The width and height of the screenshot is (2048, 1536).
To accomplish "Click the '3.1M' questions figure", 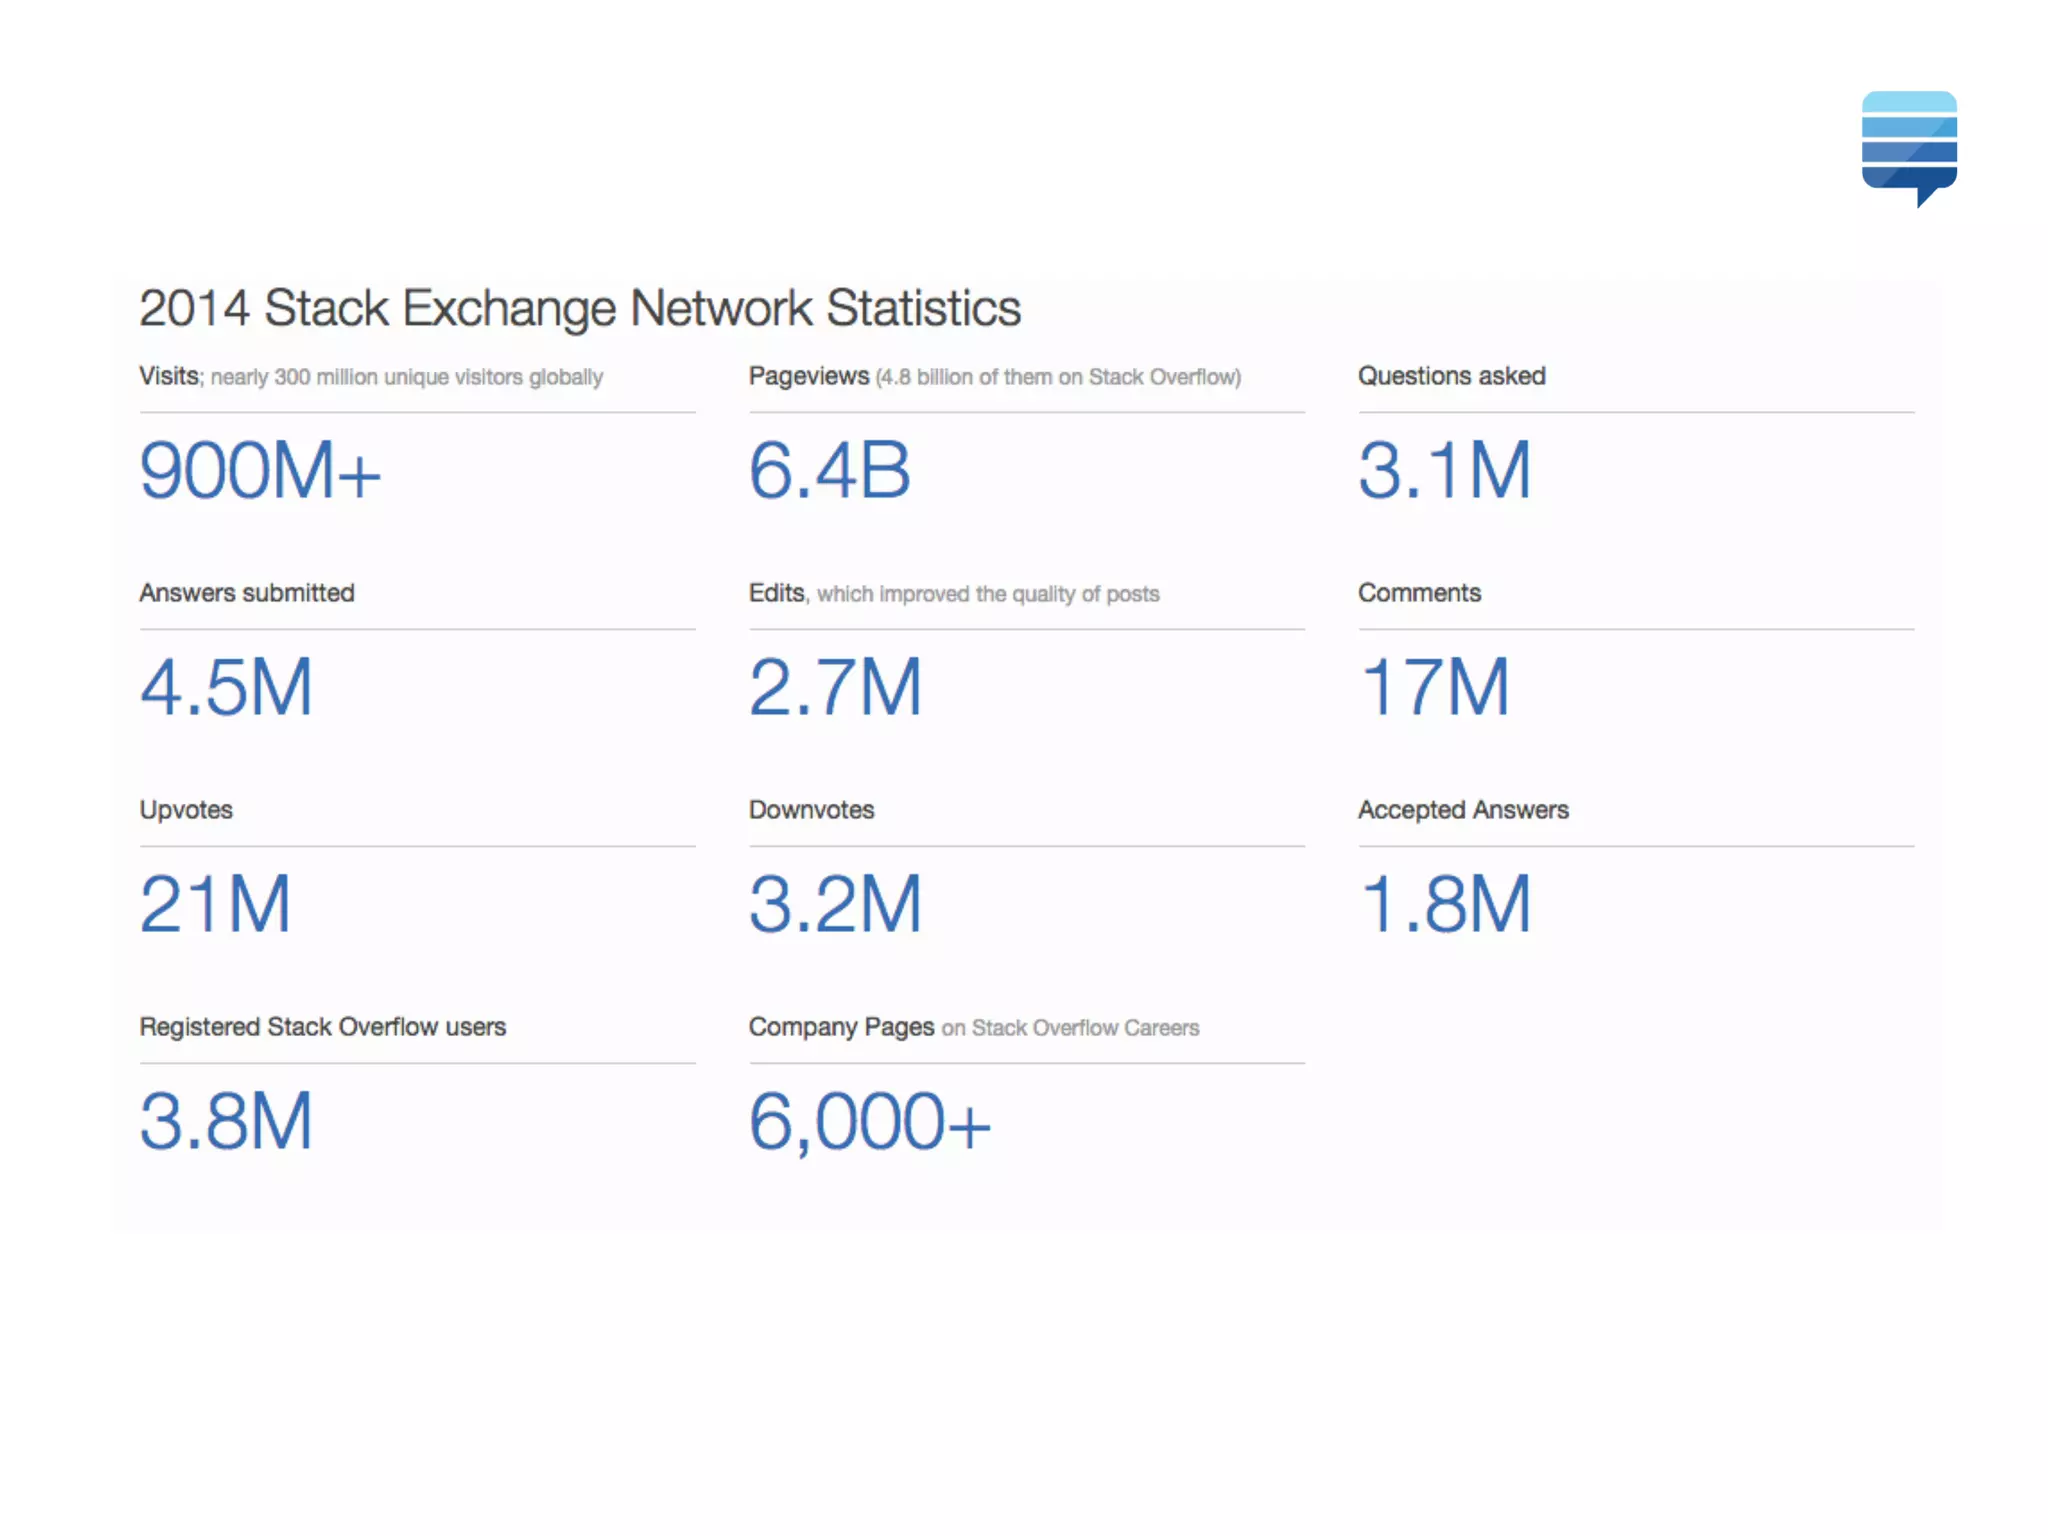I will coord(1445,470).
